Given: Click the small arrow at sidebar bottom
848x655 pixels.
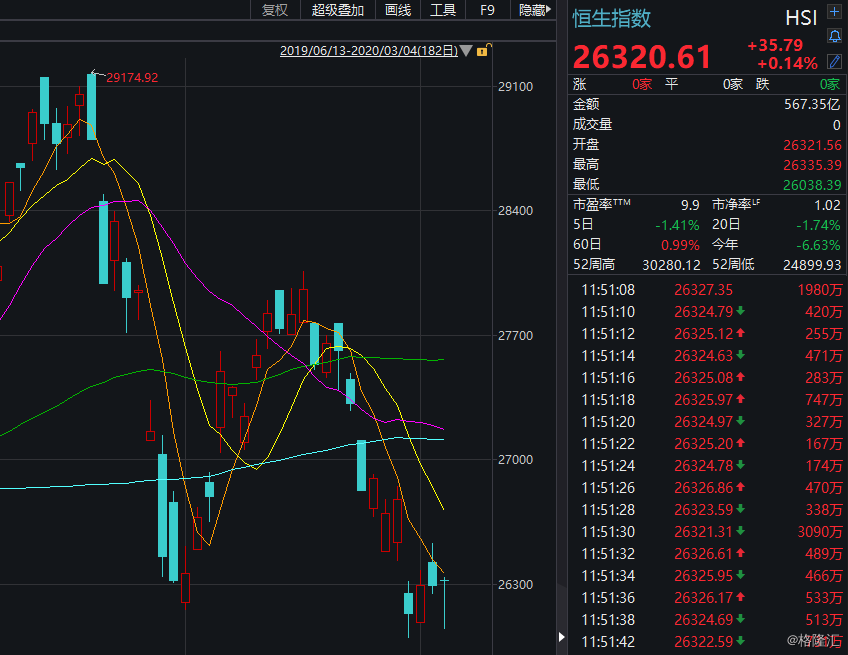Looking at the screenshot, I should 559,637.
